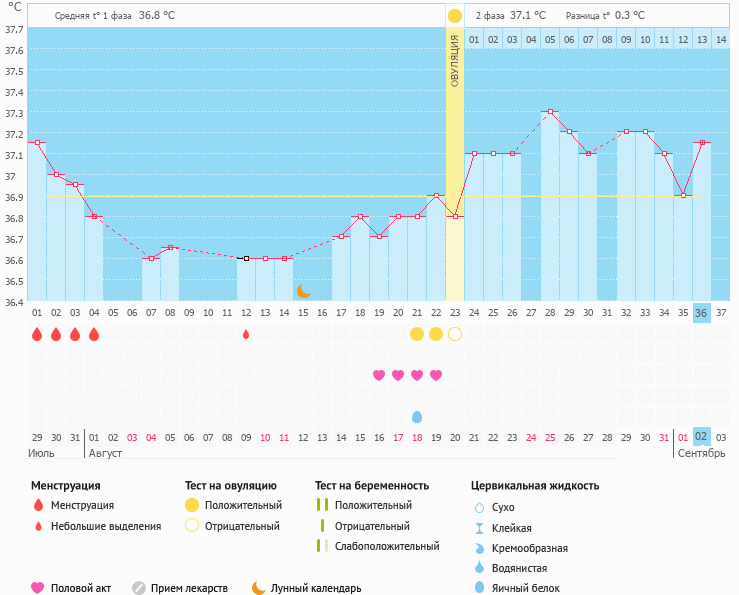Select the highlighted date 02 in Сентябрь
The height and width of the screenshot is (595, 739).
(702, 437)
